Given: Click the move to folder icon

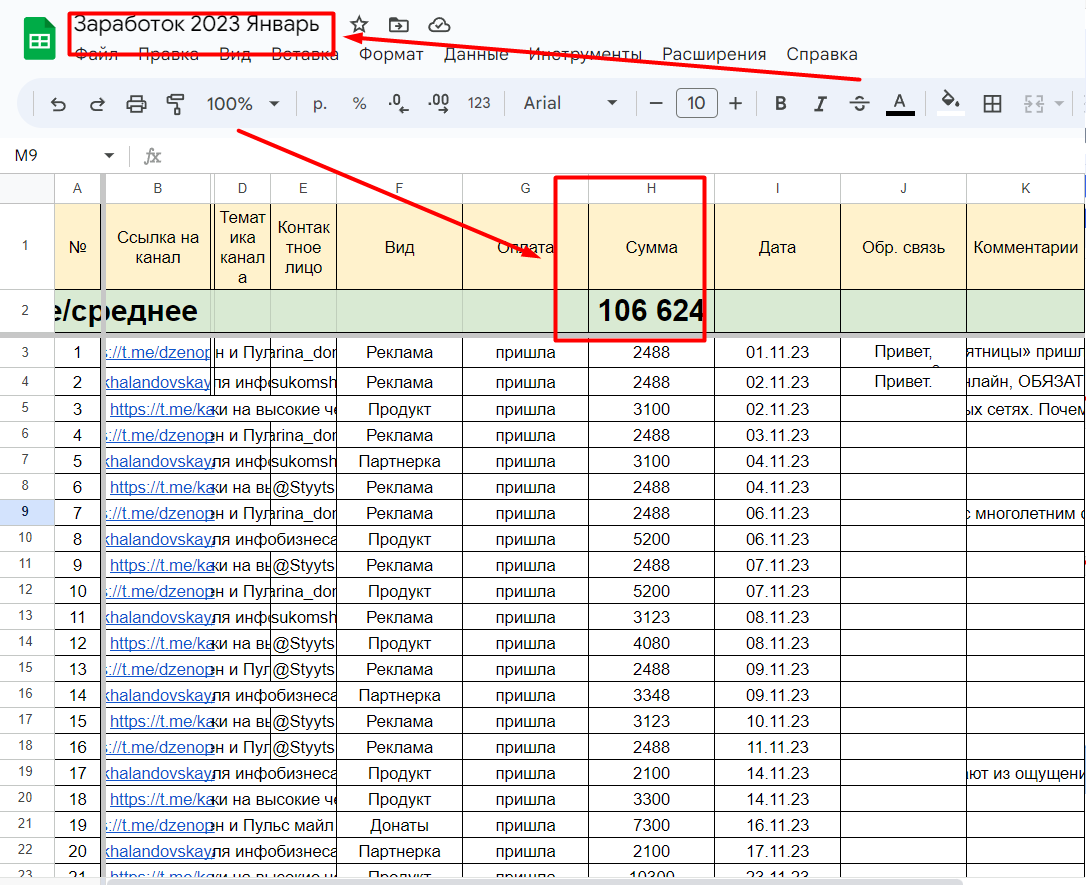Looking at the screenshot, I should (x=399, y=25).
